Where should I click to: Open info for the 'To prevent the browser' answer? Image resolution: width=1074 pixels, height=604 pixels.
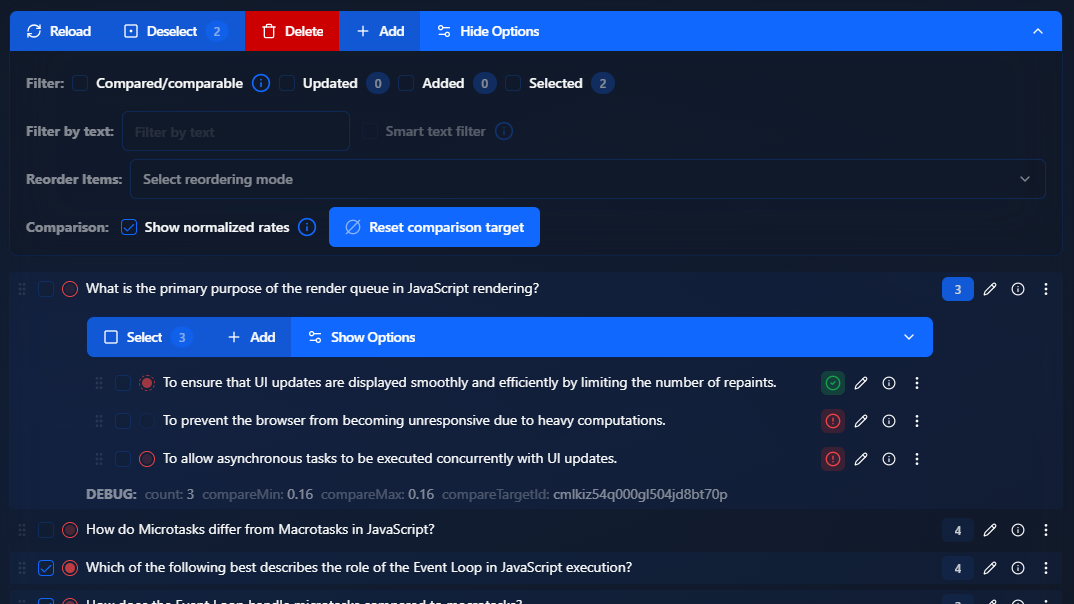(889, 421)
